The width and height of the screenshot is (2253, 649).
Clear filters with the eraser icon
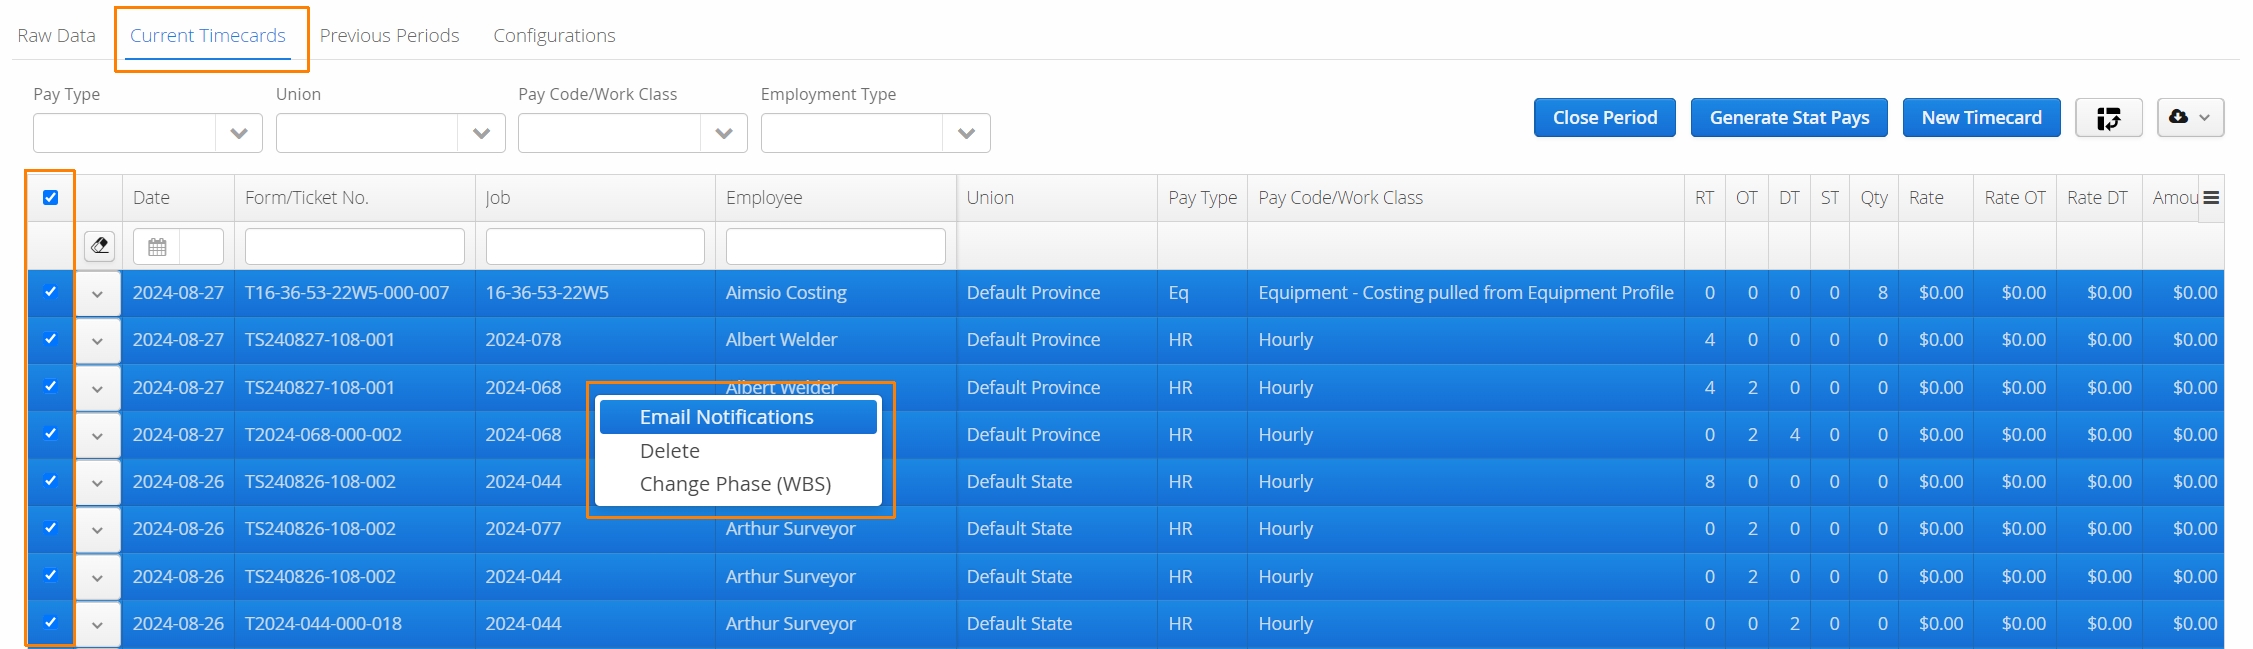click(99, 246)
